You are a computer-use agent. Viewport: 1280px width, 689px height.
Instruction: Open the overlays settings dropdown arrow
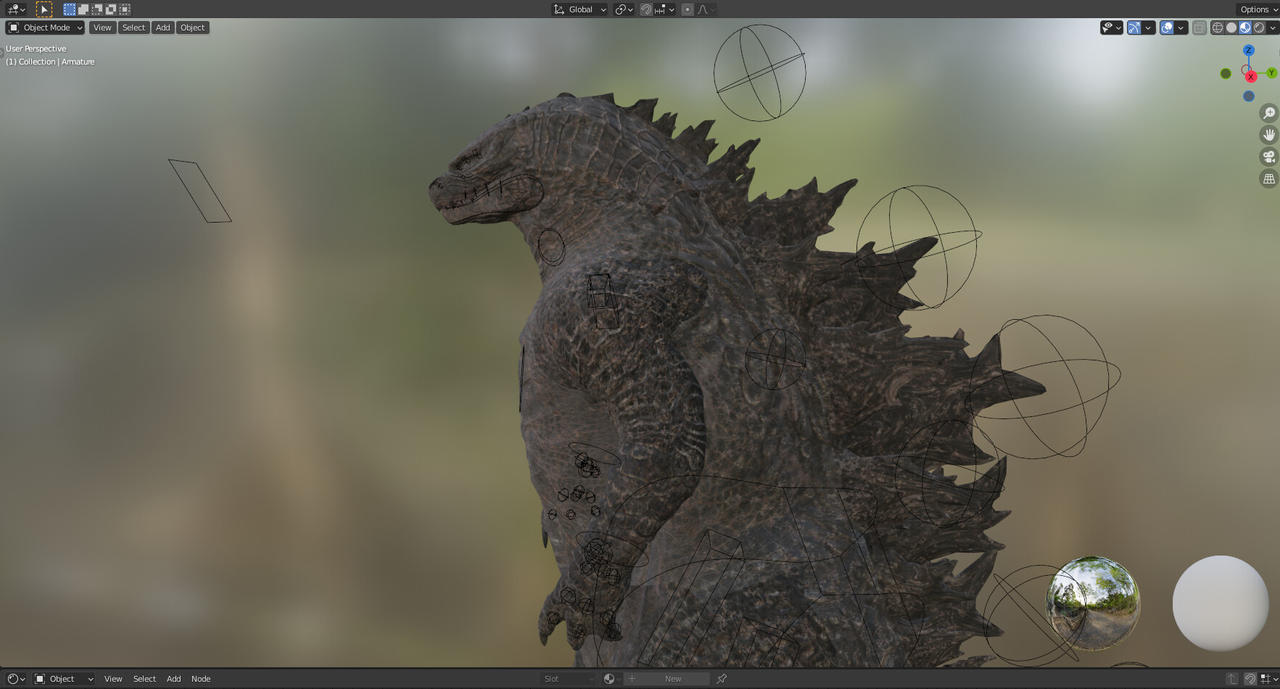point(1182,27)
